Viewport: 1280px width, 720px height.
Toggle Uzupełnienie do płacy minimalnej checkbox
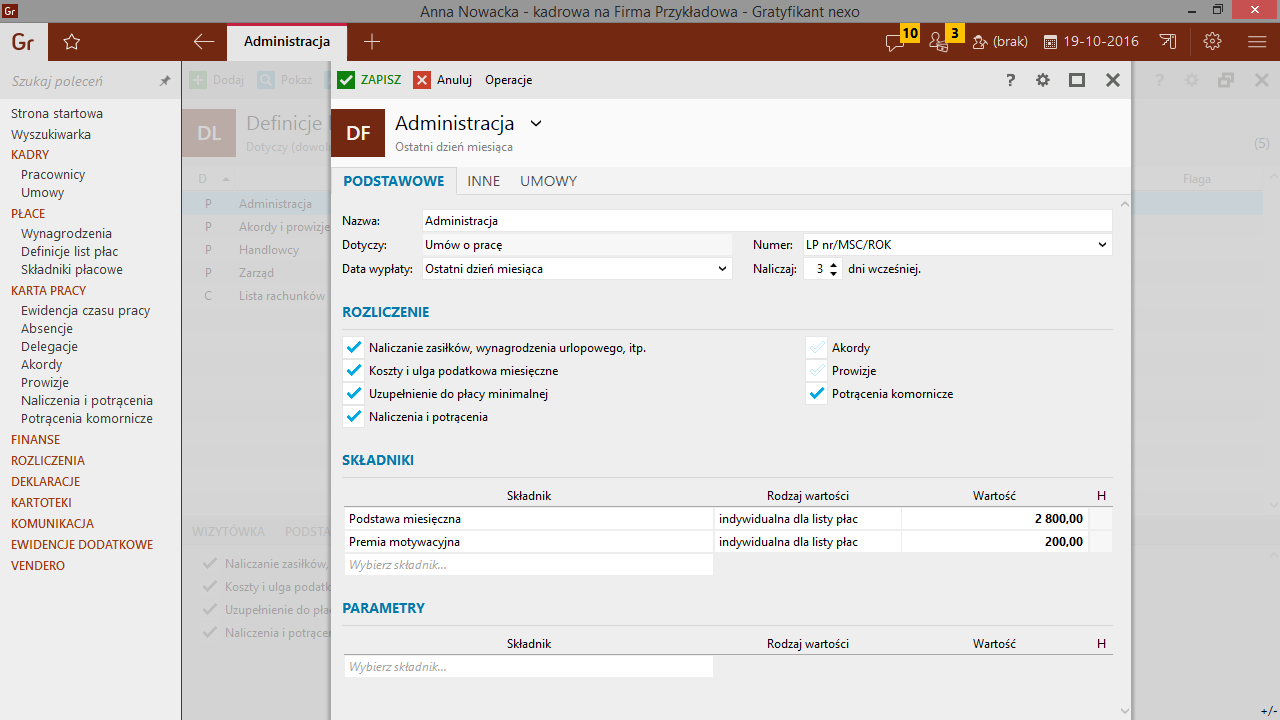(x=353, y=394)
